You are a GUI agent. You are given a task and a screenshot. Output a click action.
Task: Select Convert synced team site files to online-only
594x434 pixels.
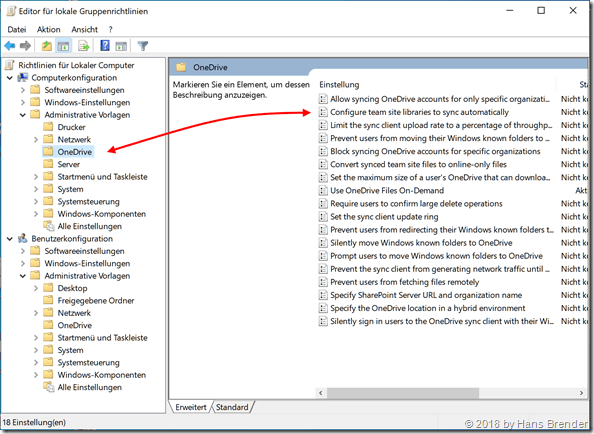418,164
